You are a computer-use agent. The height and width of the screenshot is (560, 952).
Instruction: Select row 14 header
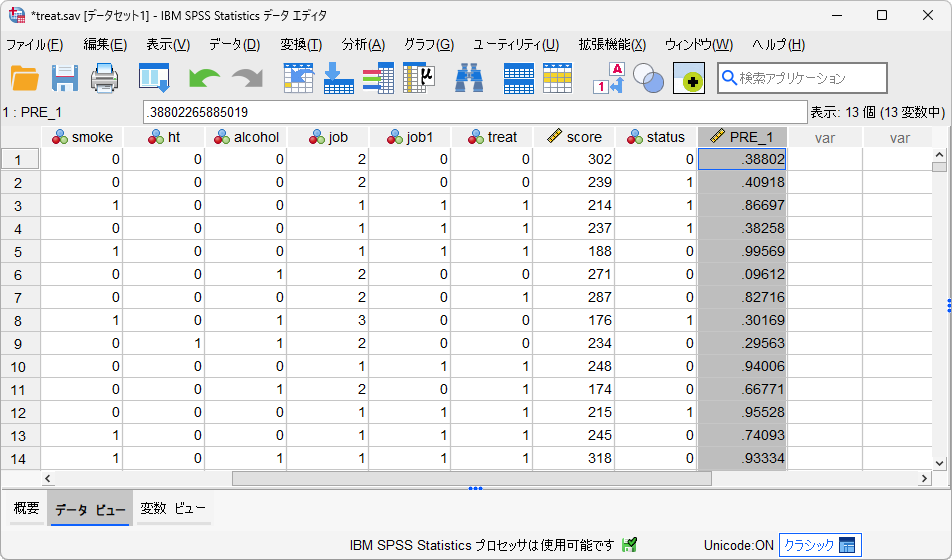20,459
